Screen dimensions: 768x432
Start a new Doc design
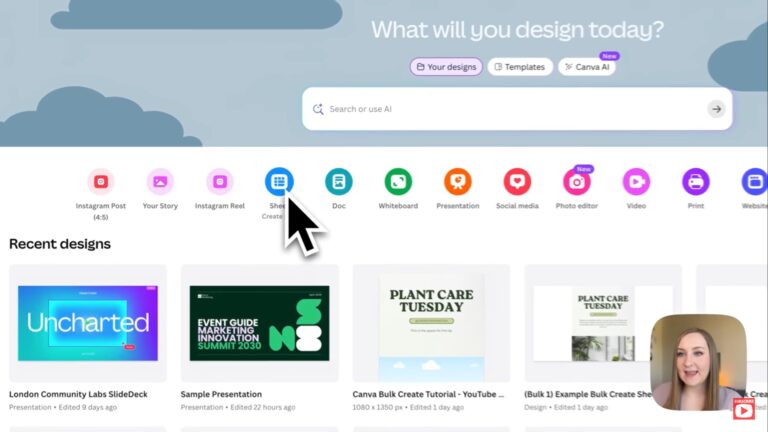(339, 182)
